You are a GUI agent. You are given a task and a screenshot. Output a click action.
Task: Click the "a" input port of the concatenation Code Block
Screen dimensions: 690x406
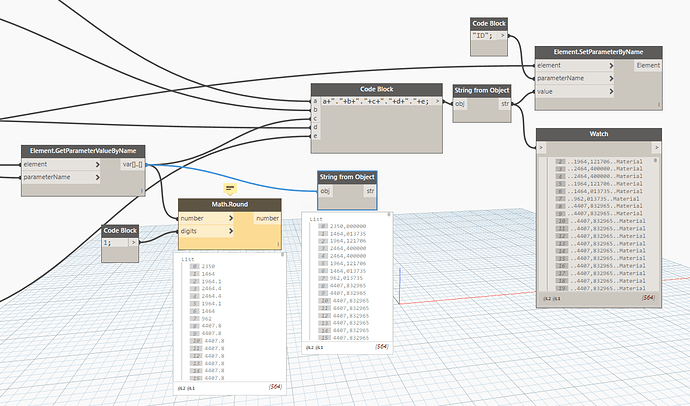[316, 101]
